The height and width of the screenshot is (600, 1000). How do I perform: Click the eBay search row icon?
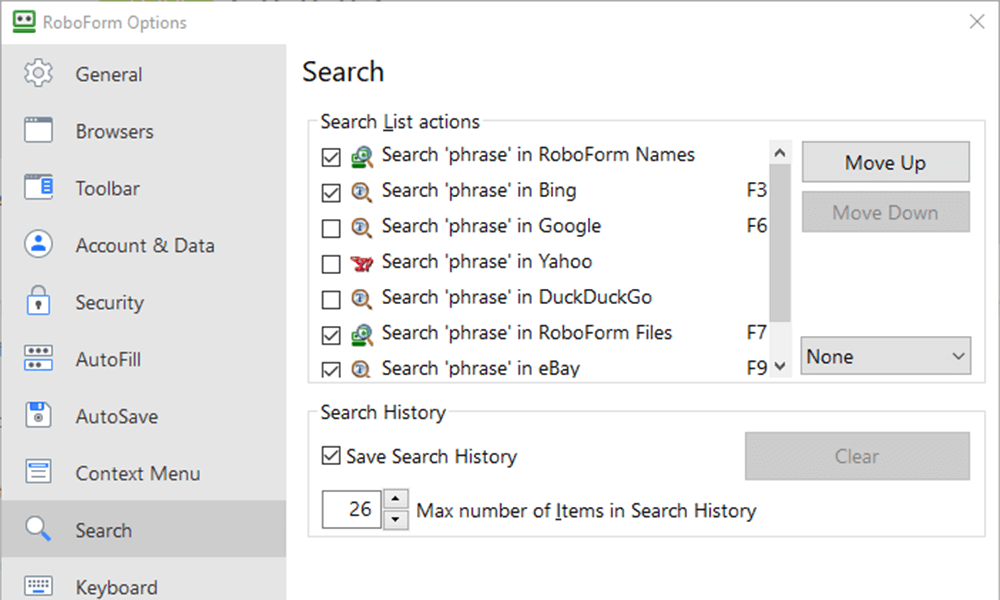(362, 369)
